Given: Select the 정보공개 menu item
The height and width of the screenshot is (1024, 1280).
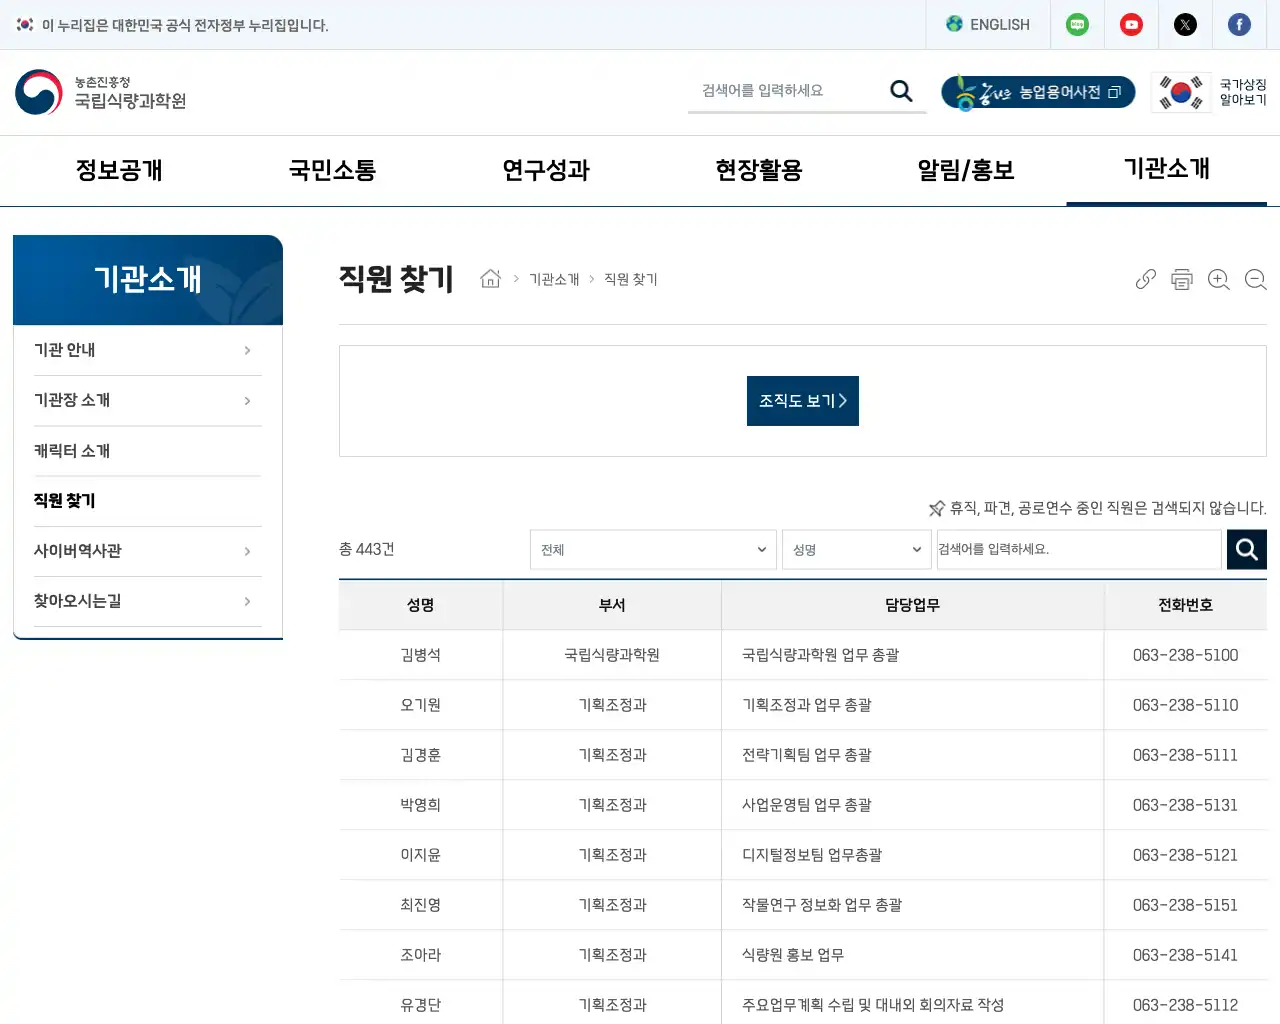Looking at the screenshot, I should tap(120, 170).
